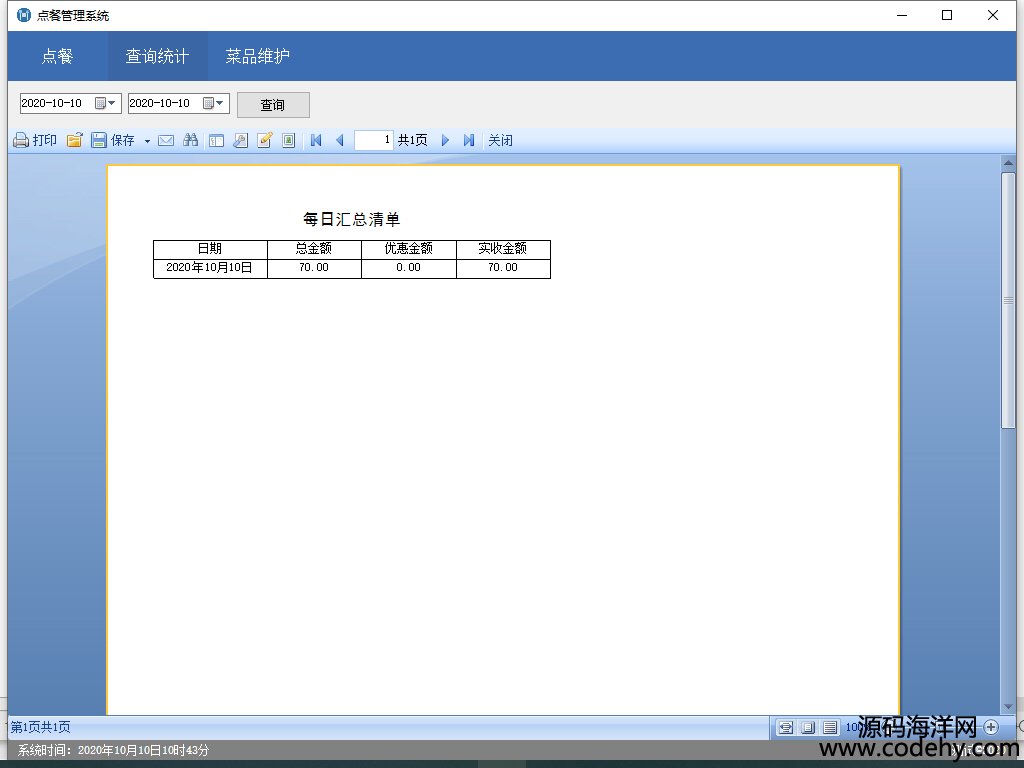
Task: Open page setup wrench icon
Action: [x=240, y=141]
